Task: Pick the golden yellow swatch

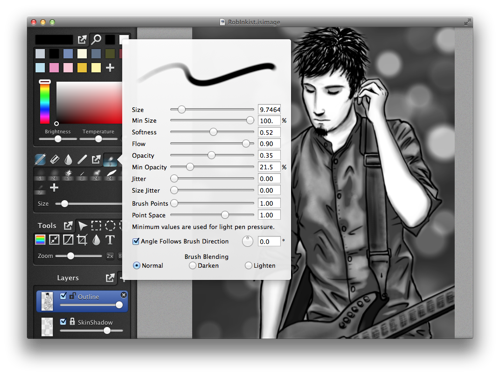Action: pos(82,68)
